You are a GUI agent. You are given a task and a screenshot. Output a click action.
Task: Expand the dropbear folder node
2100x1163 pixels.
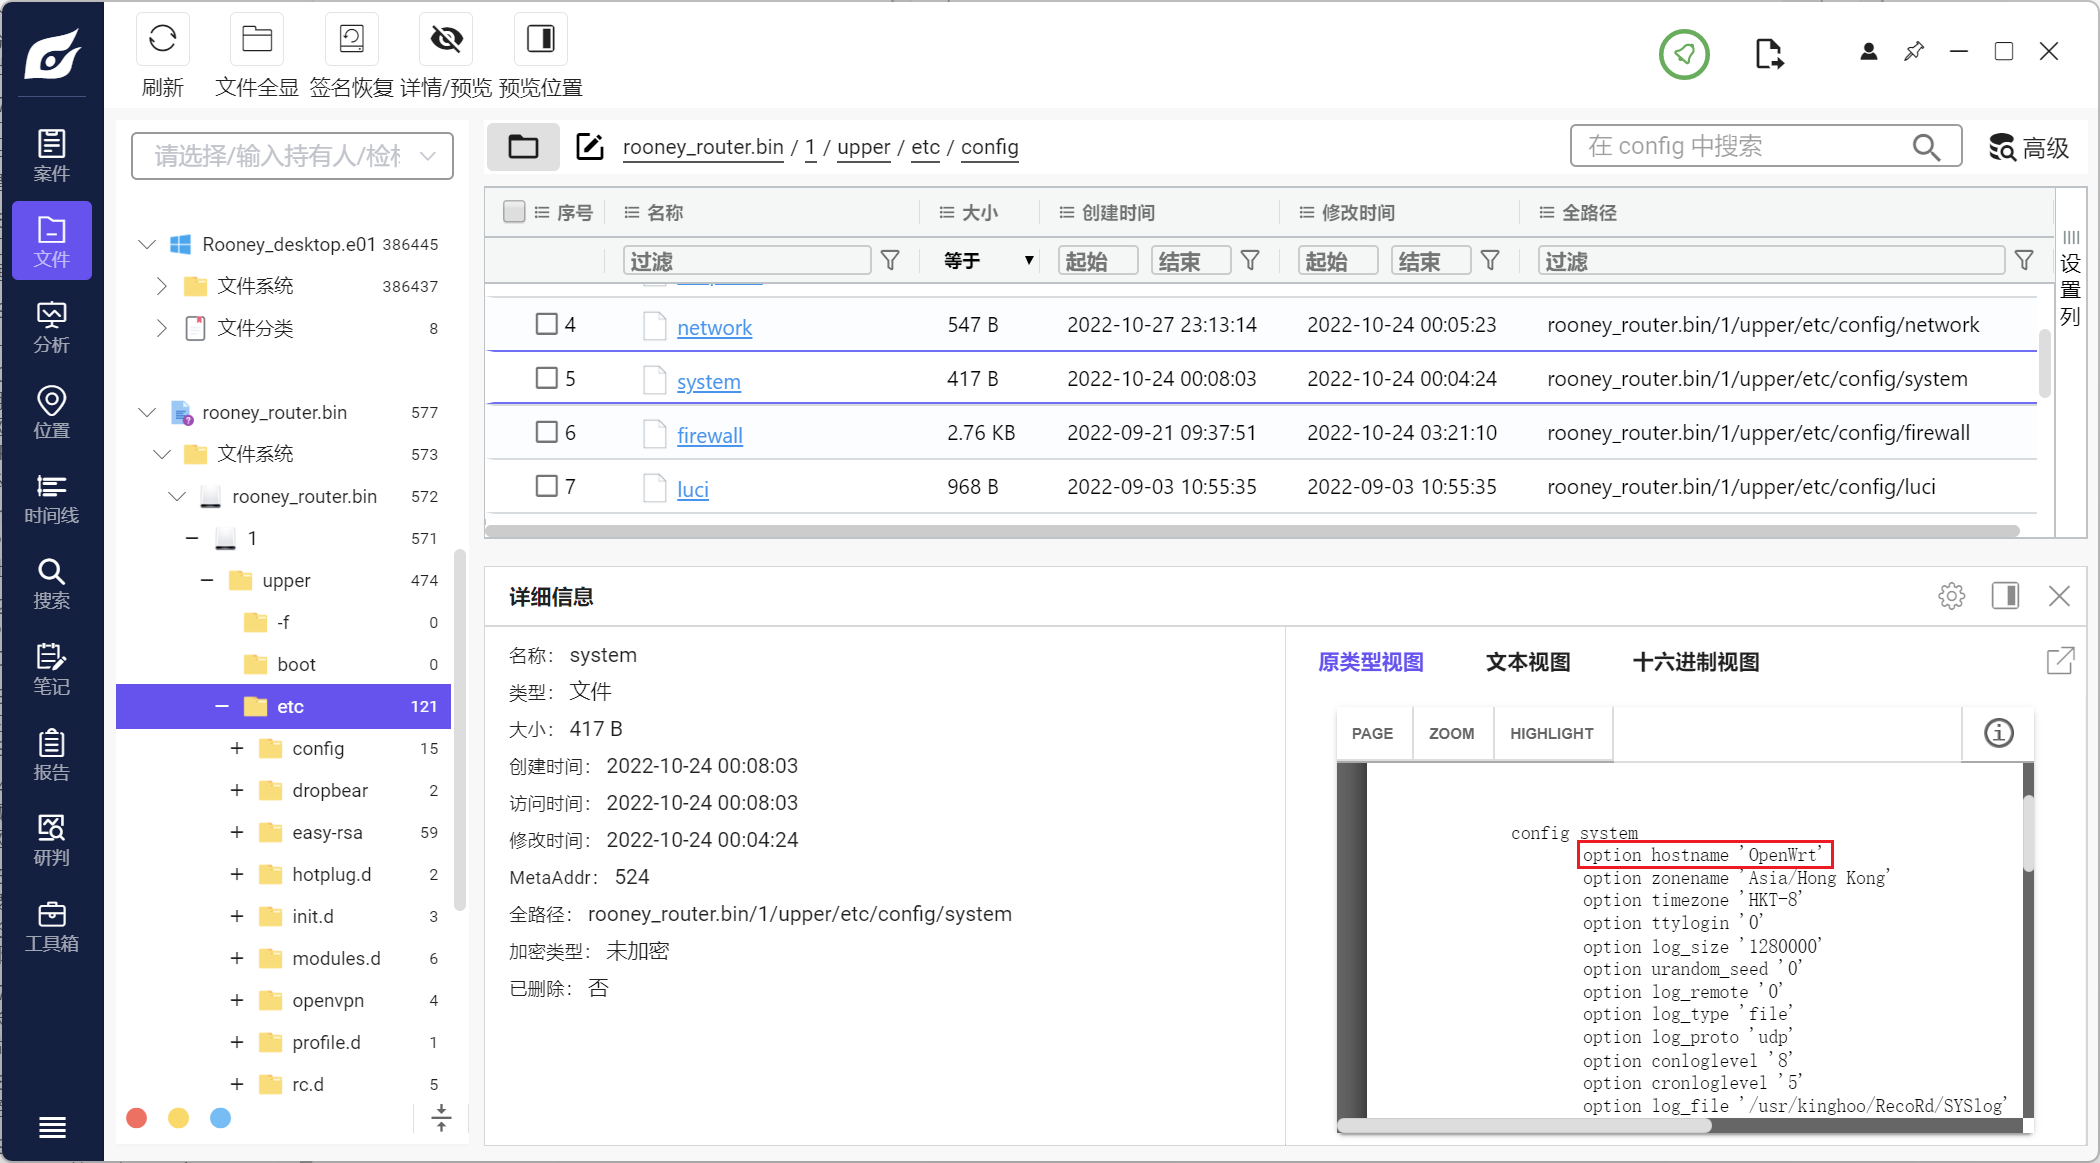click(x=237, y=790)
